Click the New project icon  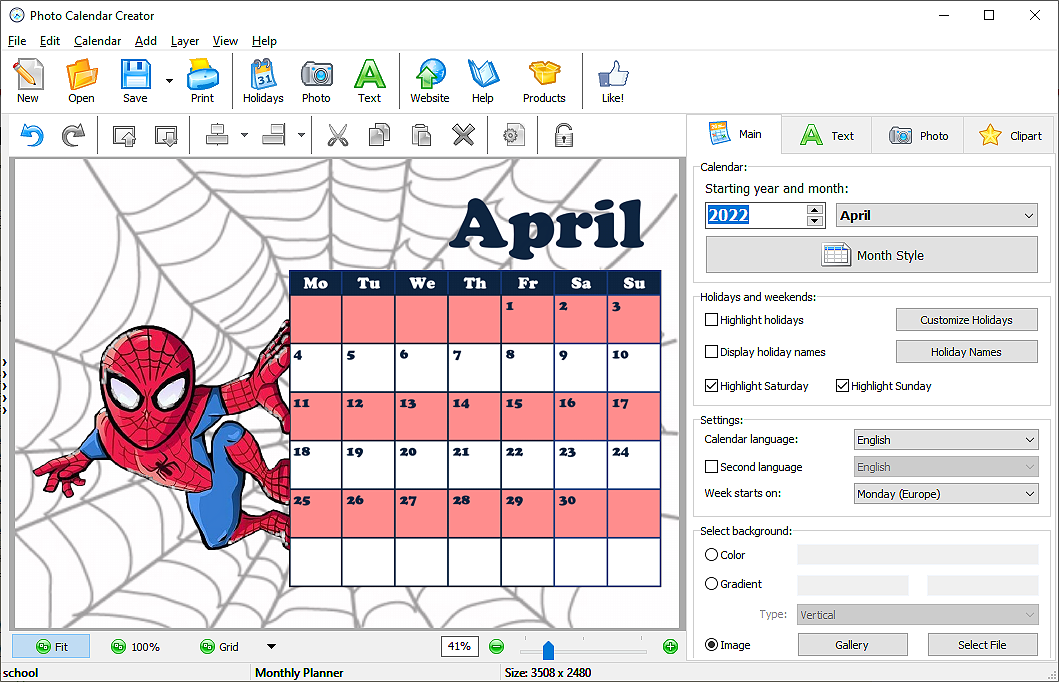pyautogui.click(x=28, y=81)
